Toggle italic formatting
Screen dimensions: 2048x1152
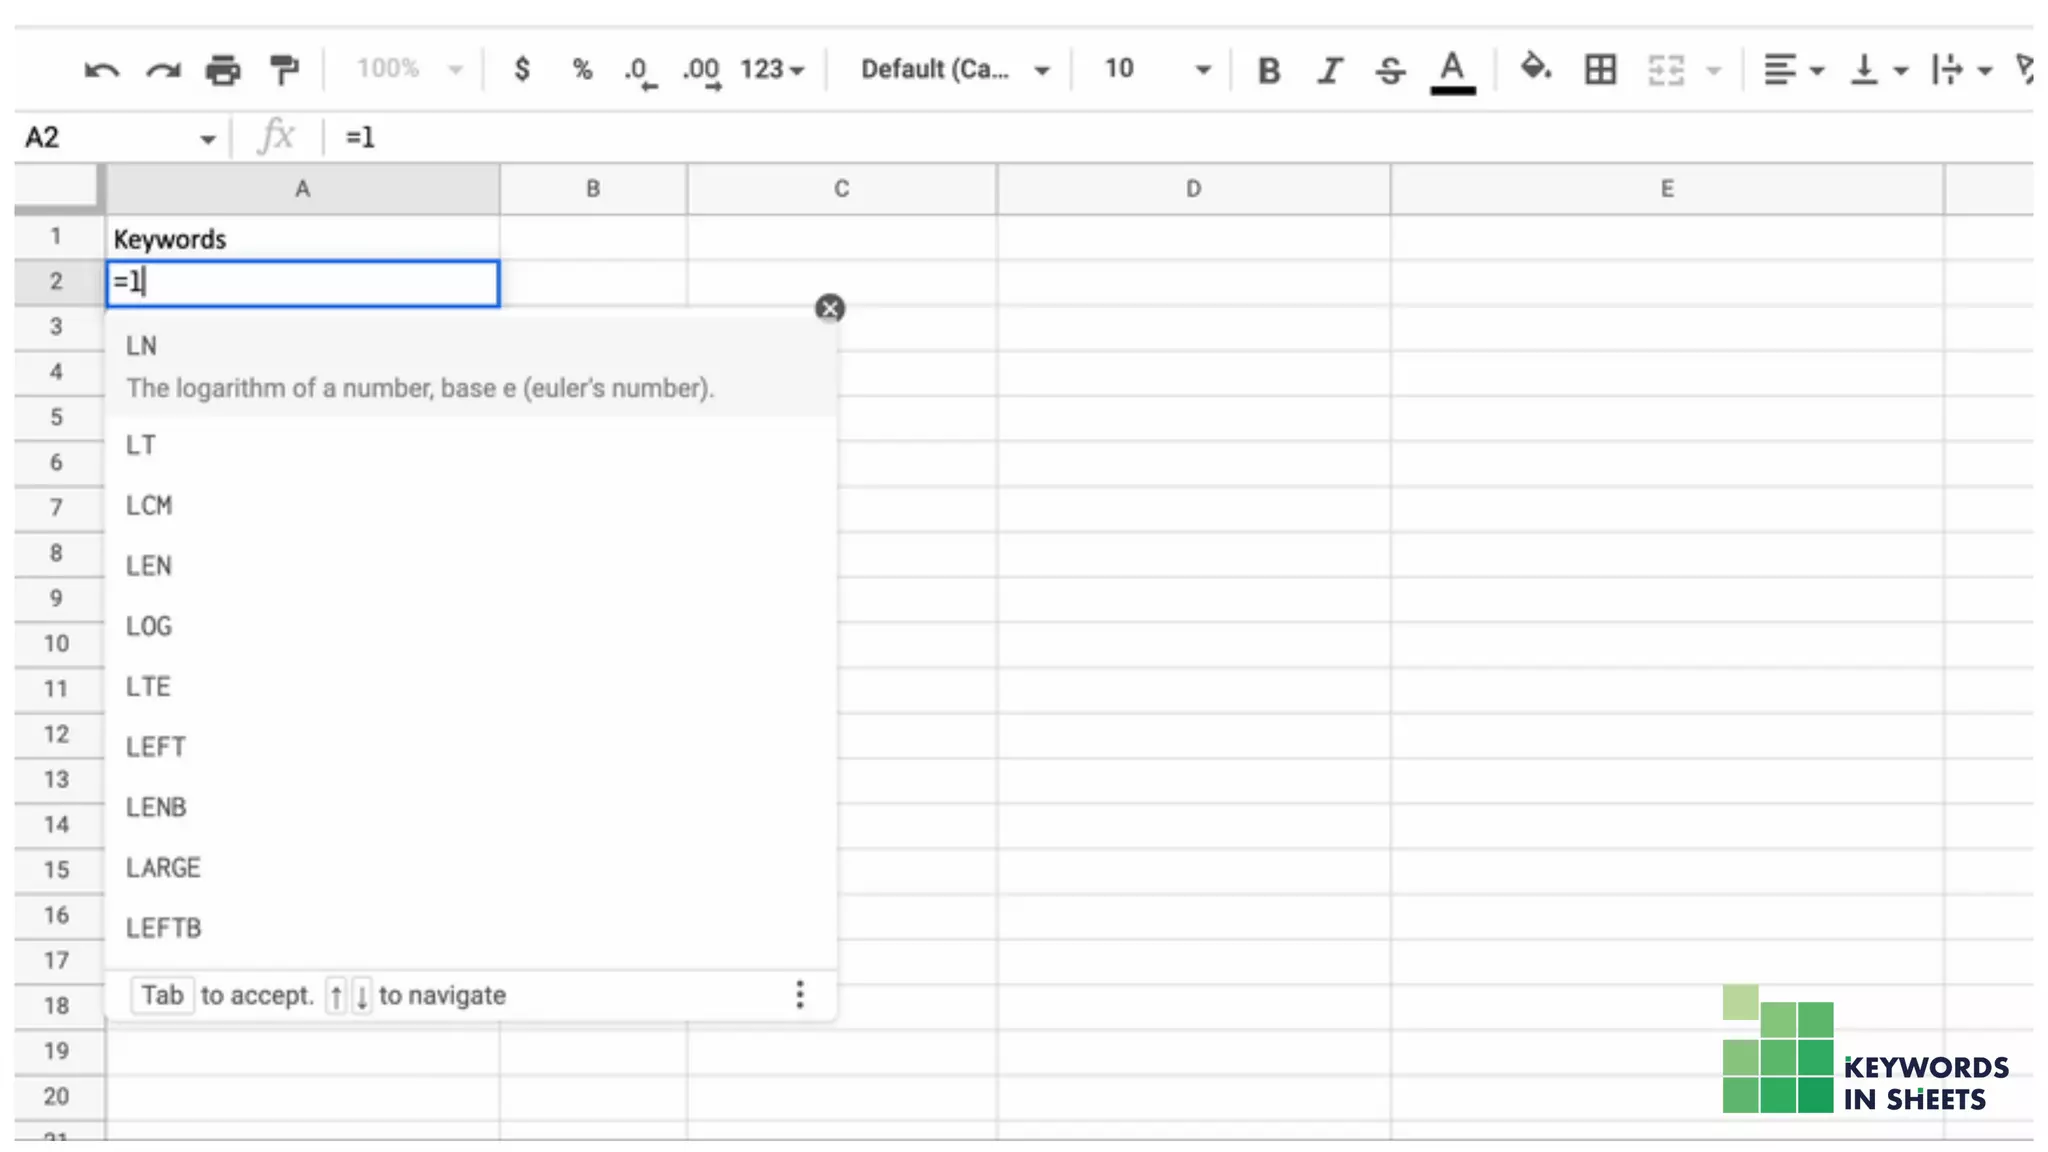coord(1329,70)
